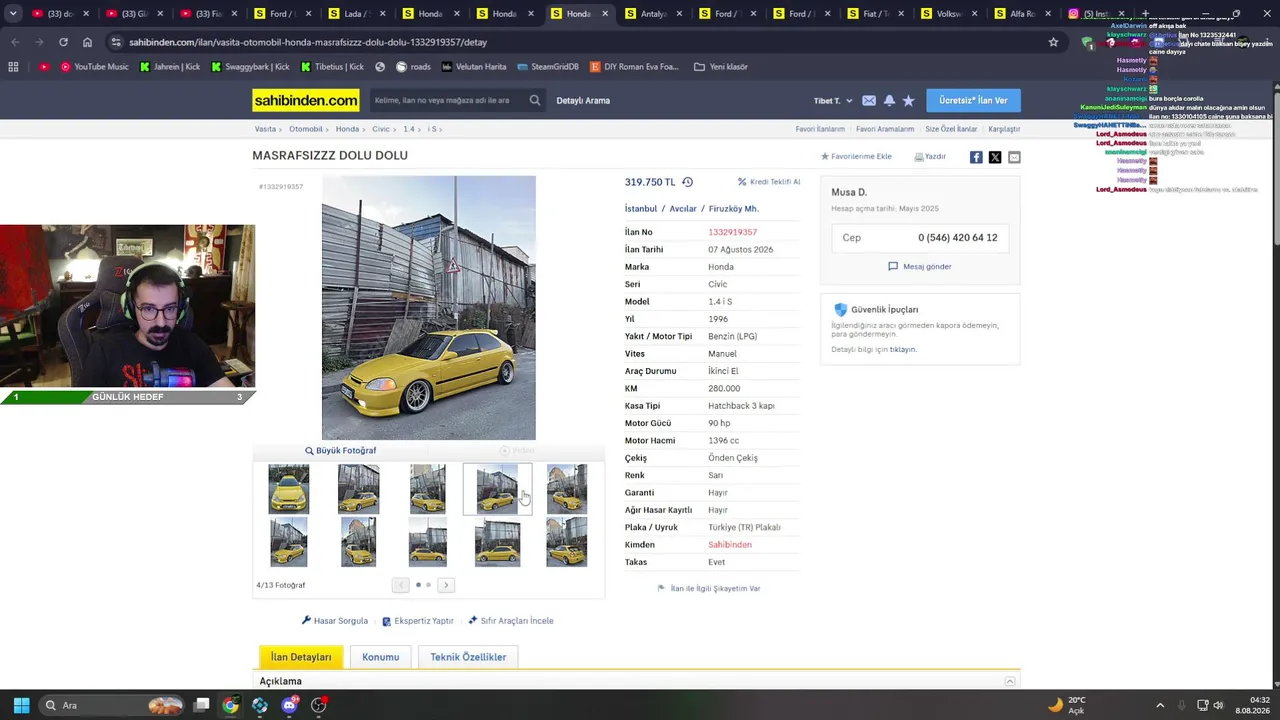The image size is (1280, 720).
Task: Click the main yellow Civic photo
Action: (x=428, y=308)
